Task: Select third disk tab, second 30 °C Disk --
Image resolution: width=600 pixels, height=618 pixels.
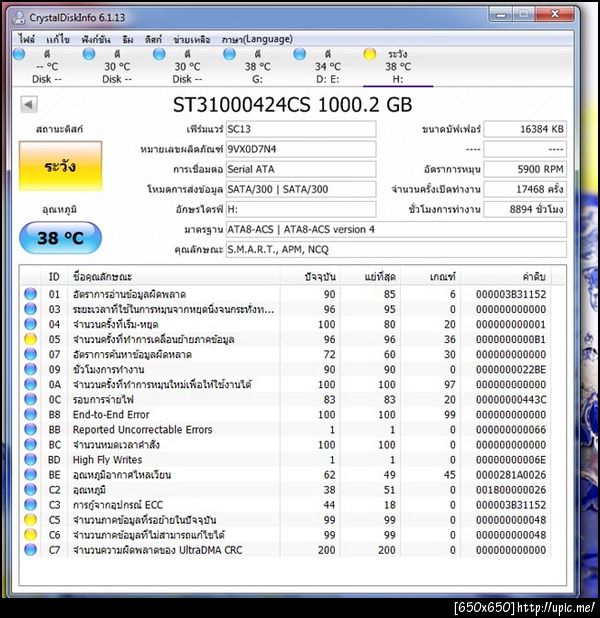Action: point(187,67)
